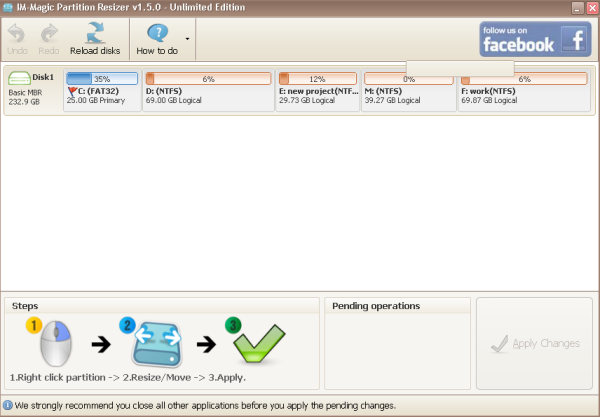Click the Basic MBR disk type text
The height and width of the screenshot is (417, 600).
[x=25, y=93]
